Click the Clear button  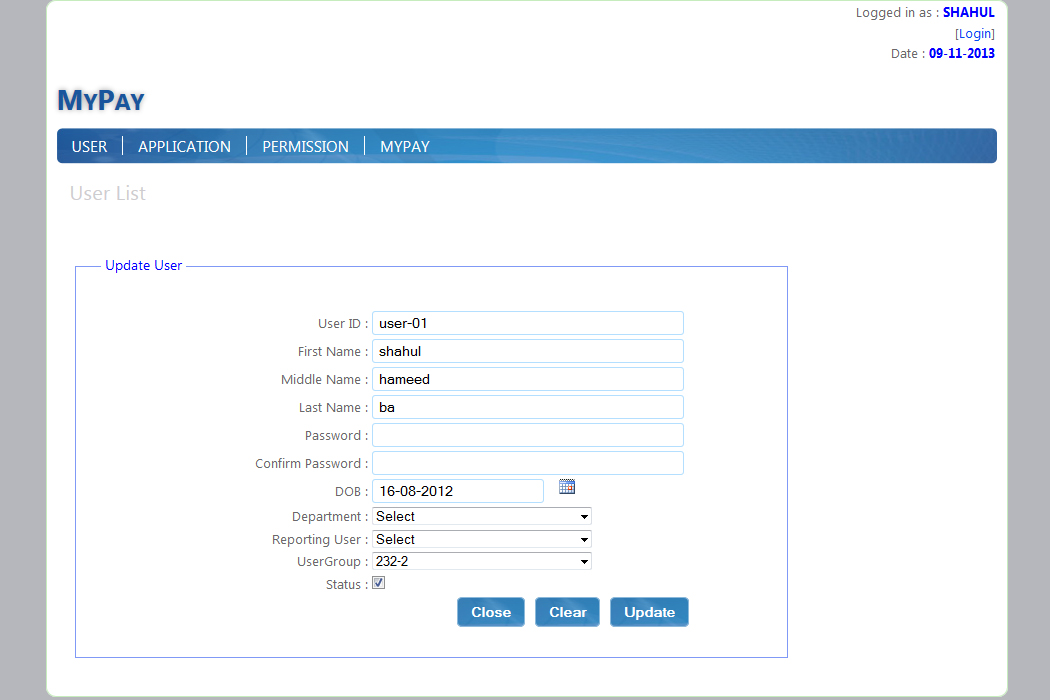tap(567, 612)
